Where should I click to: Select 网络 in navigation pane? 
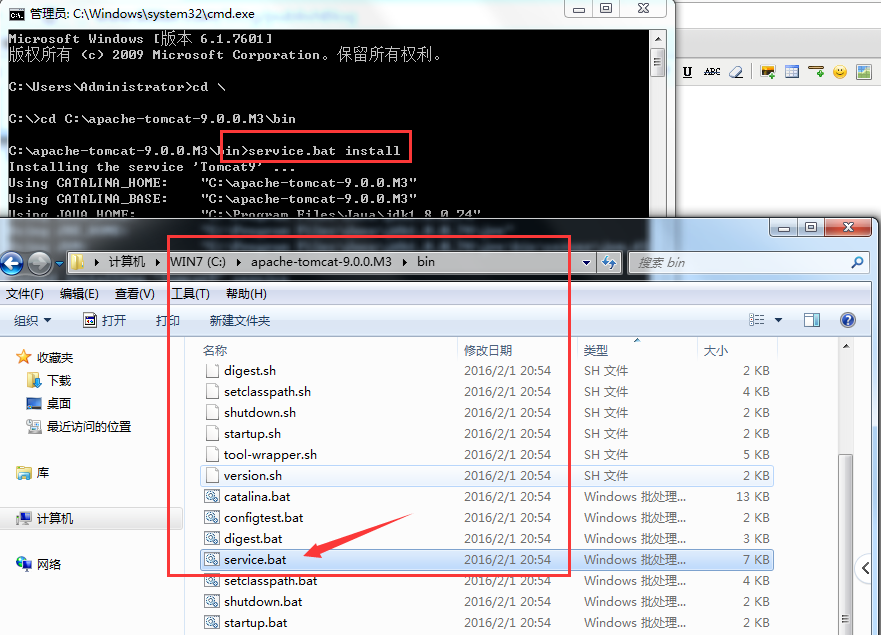[39, 564]
